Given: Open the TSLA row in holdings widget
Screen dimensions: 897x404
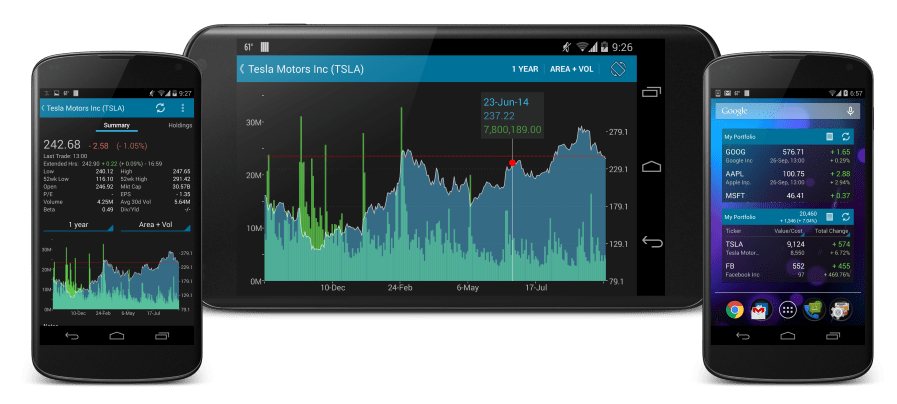Looking at the screenshot, I should (x=787, y=248).
